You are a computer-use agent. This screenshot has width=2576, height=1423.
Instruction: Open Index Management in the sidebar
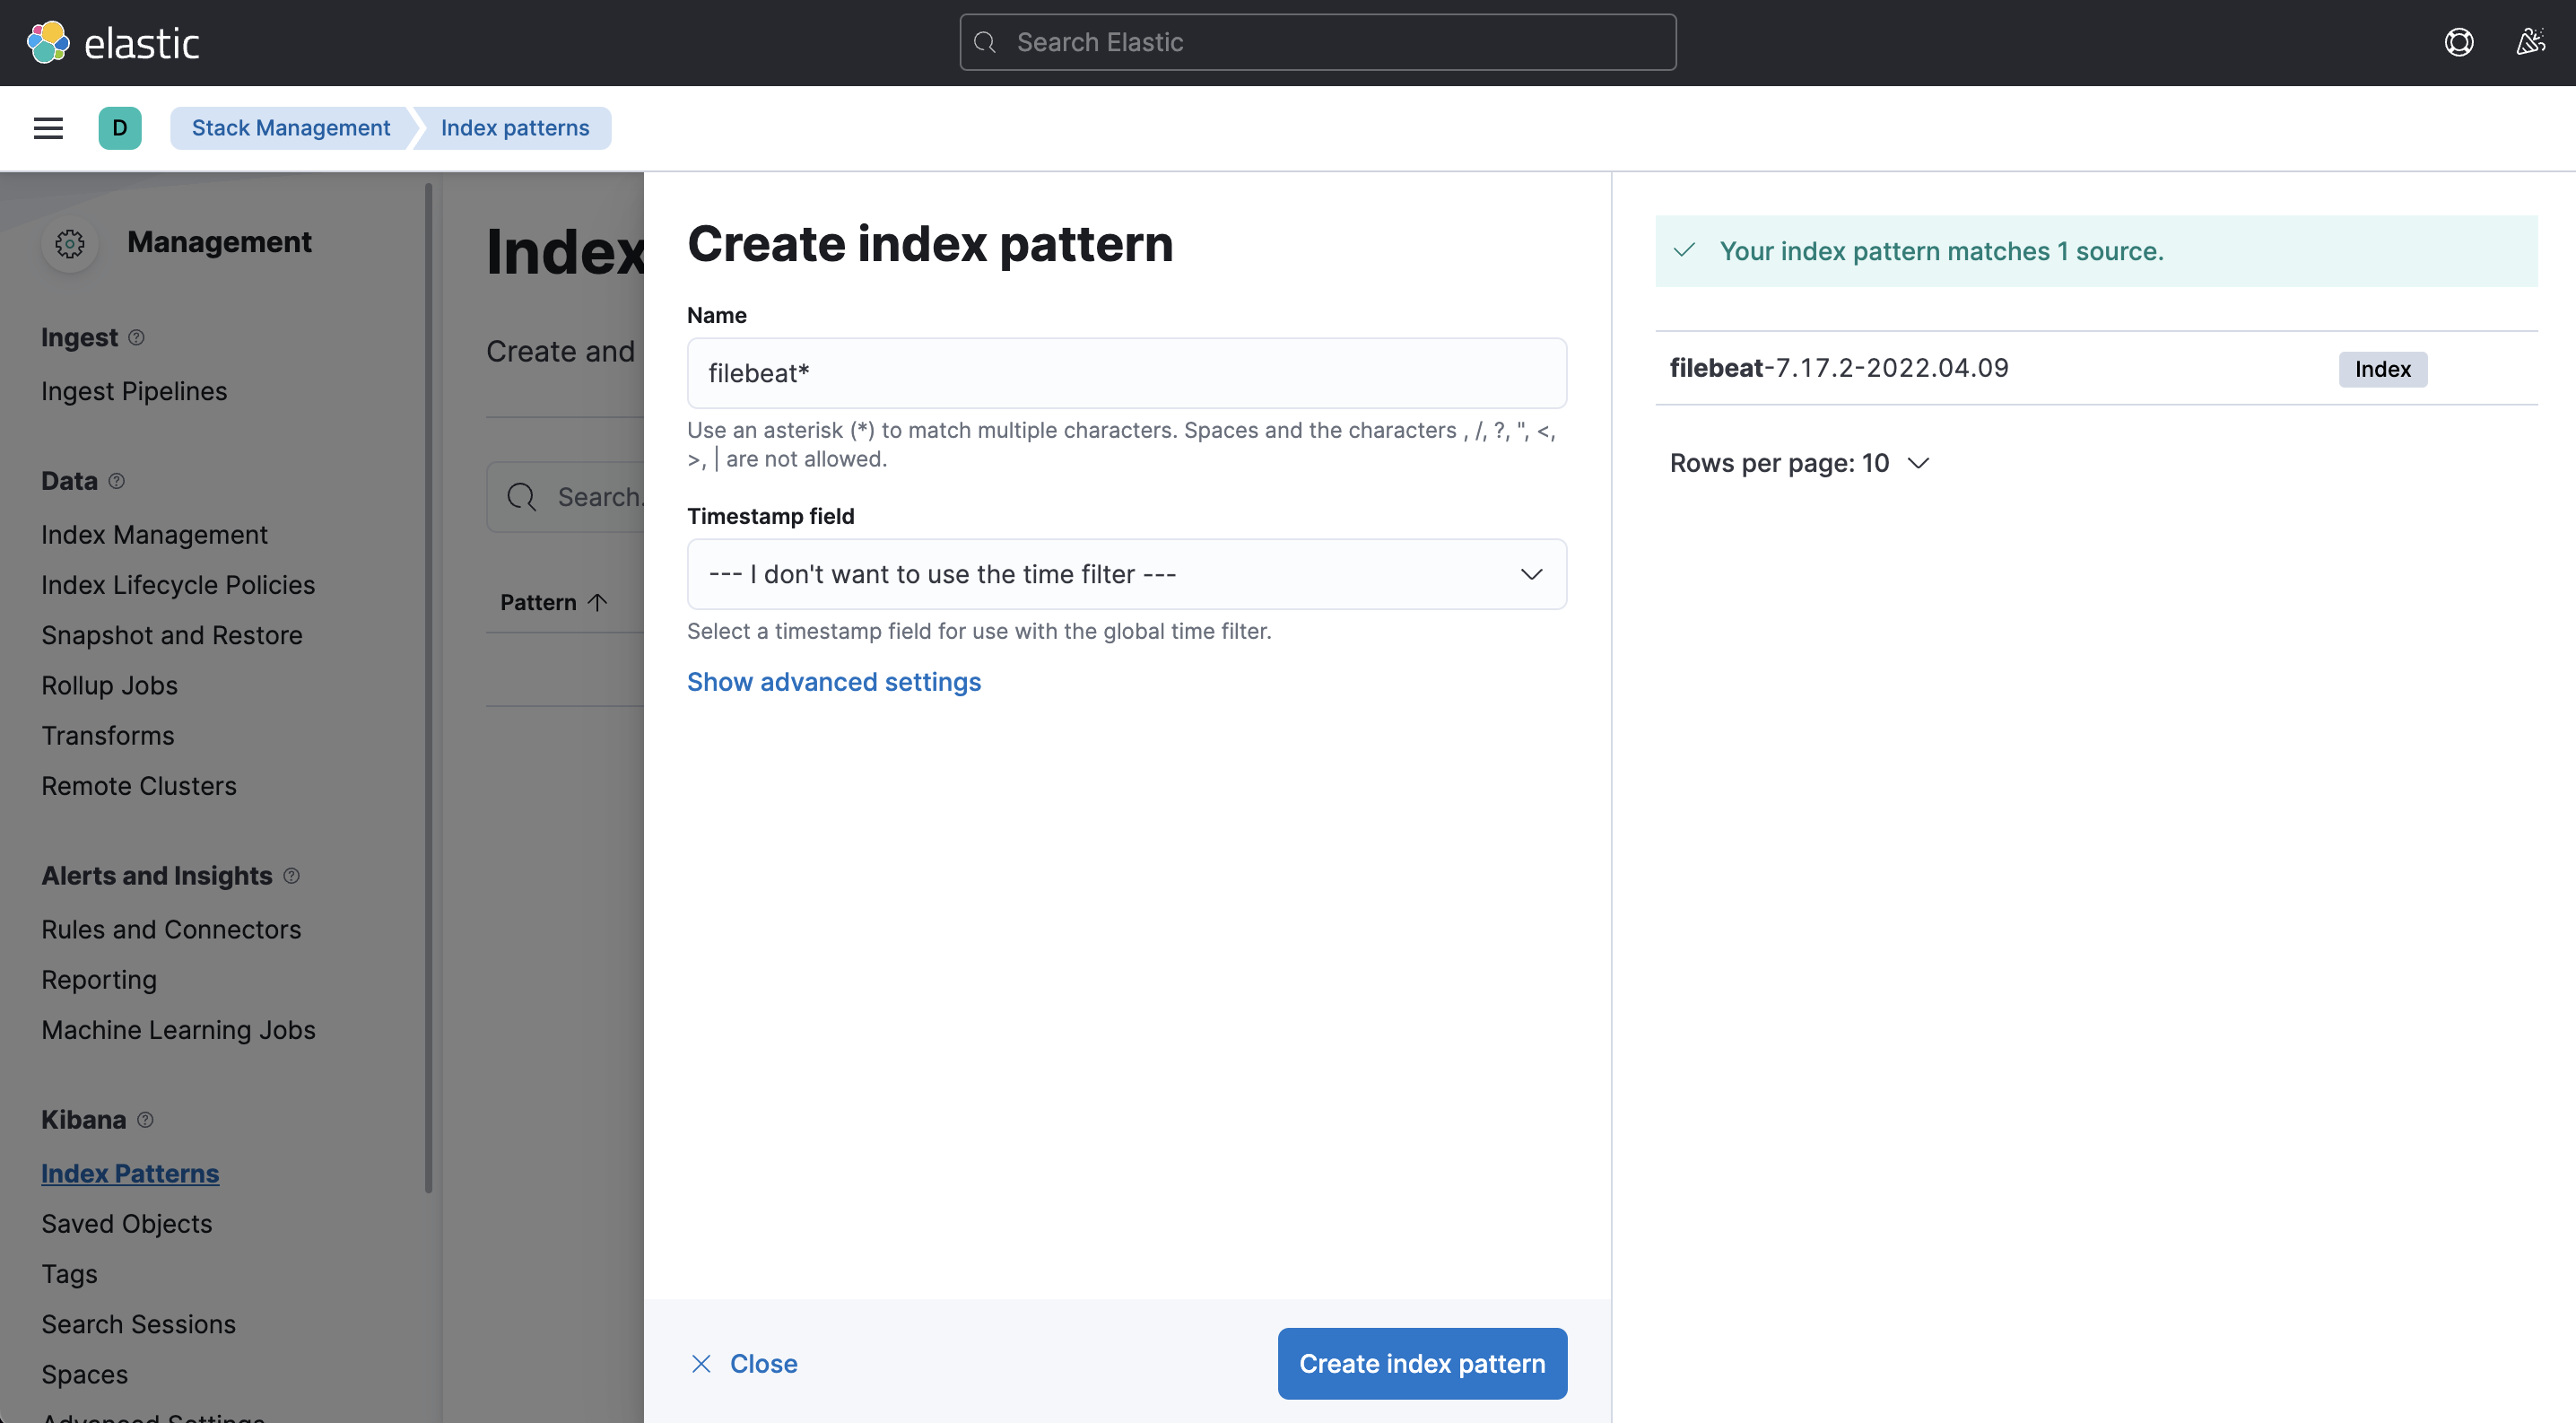(154, 535)
